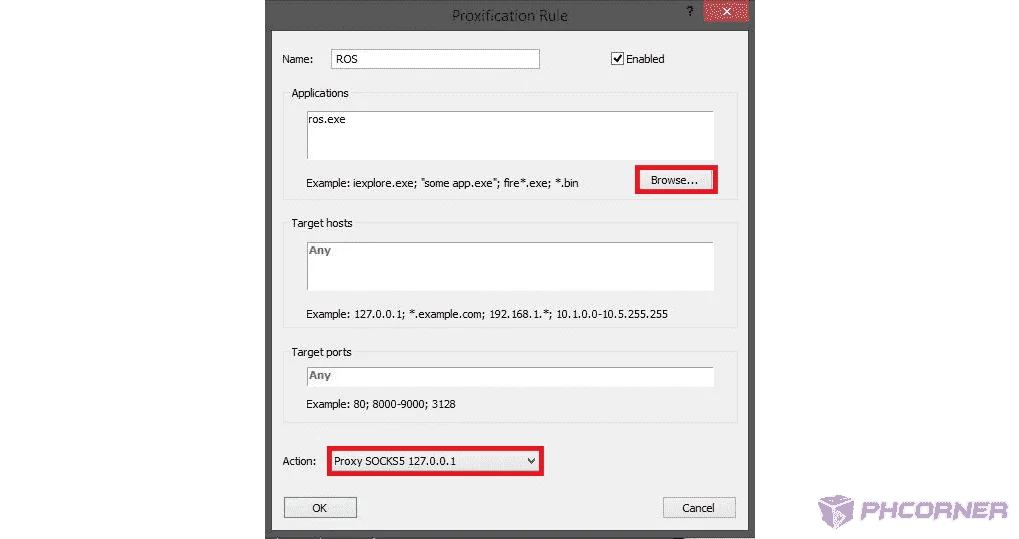Select the target ports example text
This screenshot has height=539, width=1019.
tap(381, 404)
